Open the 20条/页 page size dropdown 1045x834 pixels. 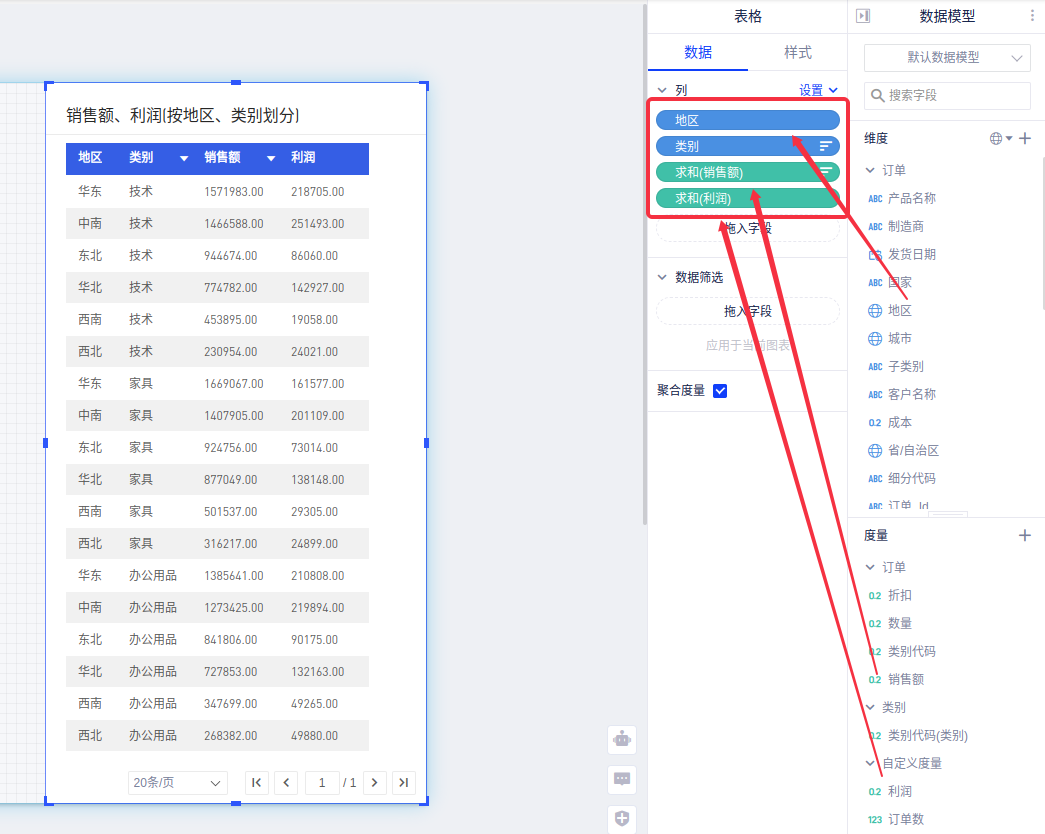(x=177, y=783)
